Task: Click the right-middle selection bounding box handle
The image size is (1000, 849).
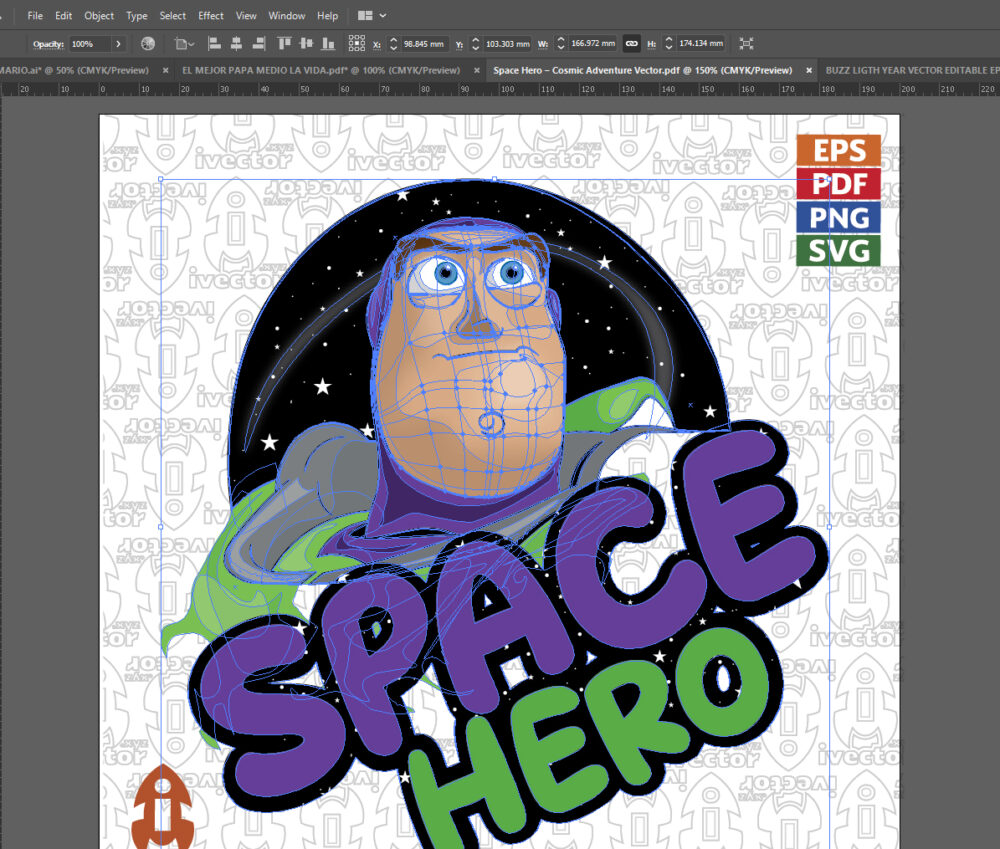Action: click(829, 527)
